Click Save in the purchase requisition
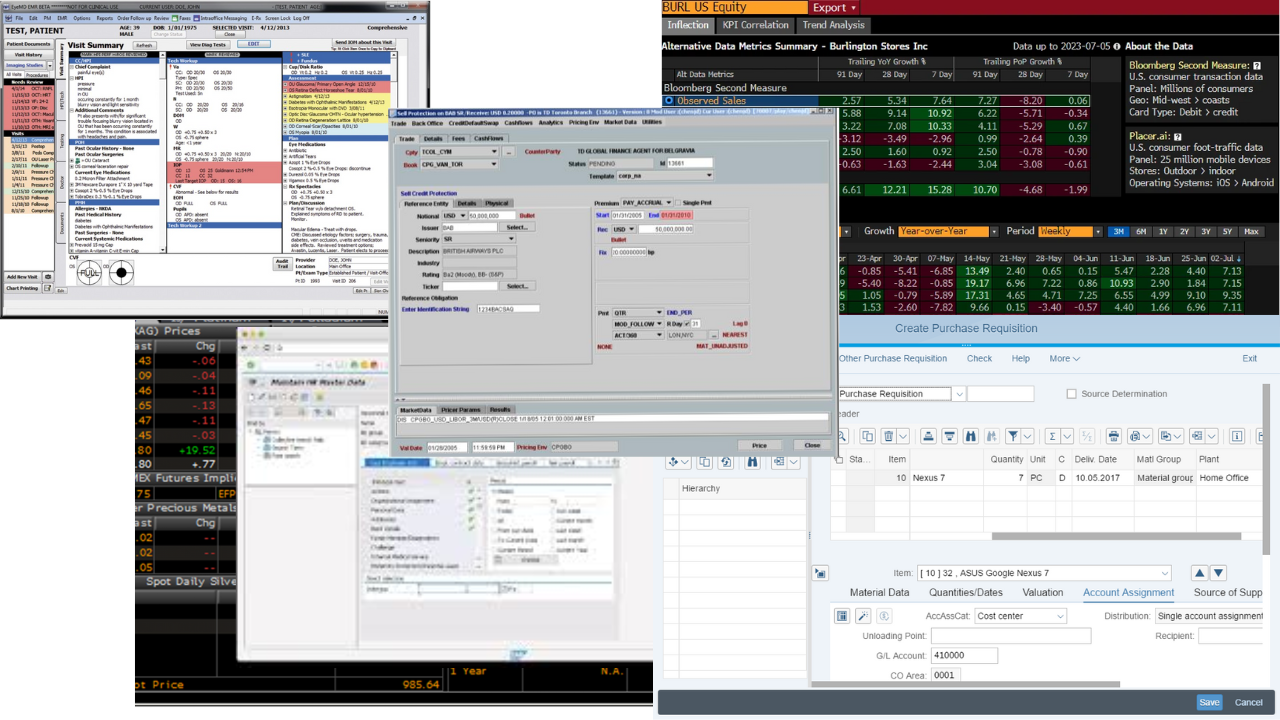This screenshot has height=720, width=1280. tap(1209, 702)
